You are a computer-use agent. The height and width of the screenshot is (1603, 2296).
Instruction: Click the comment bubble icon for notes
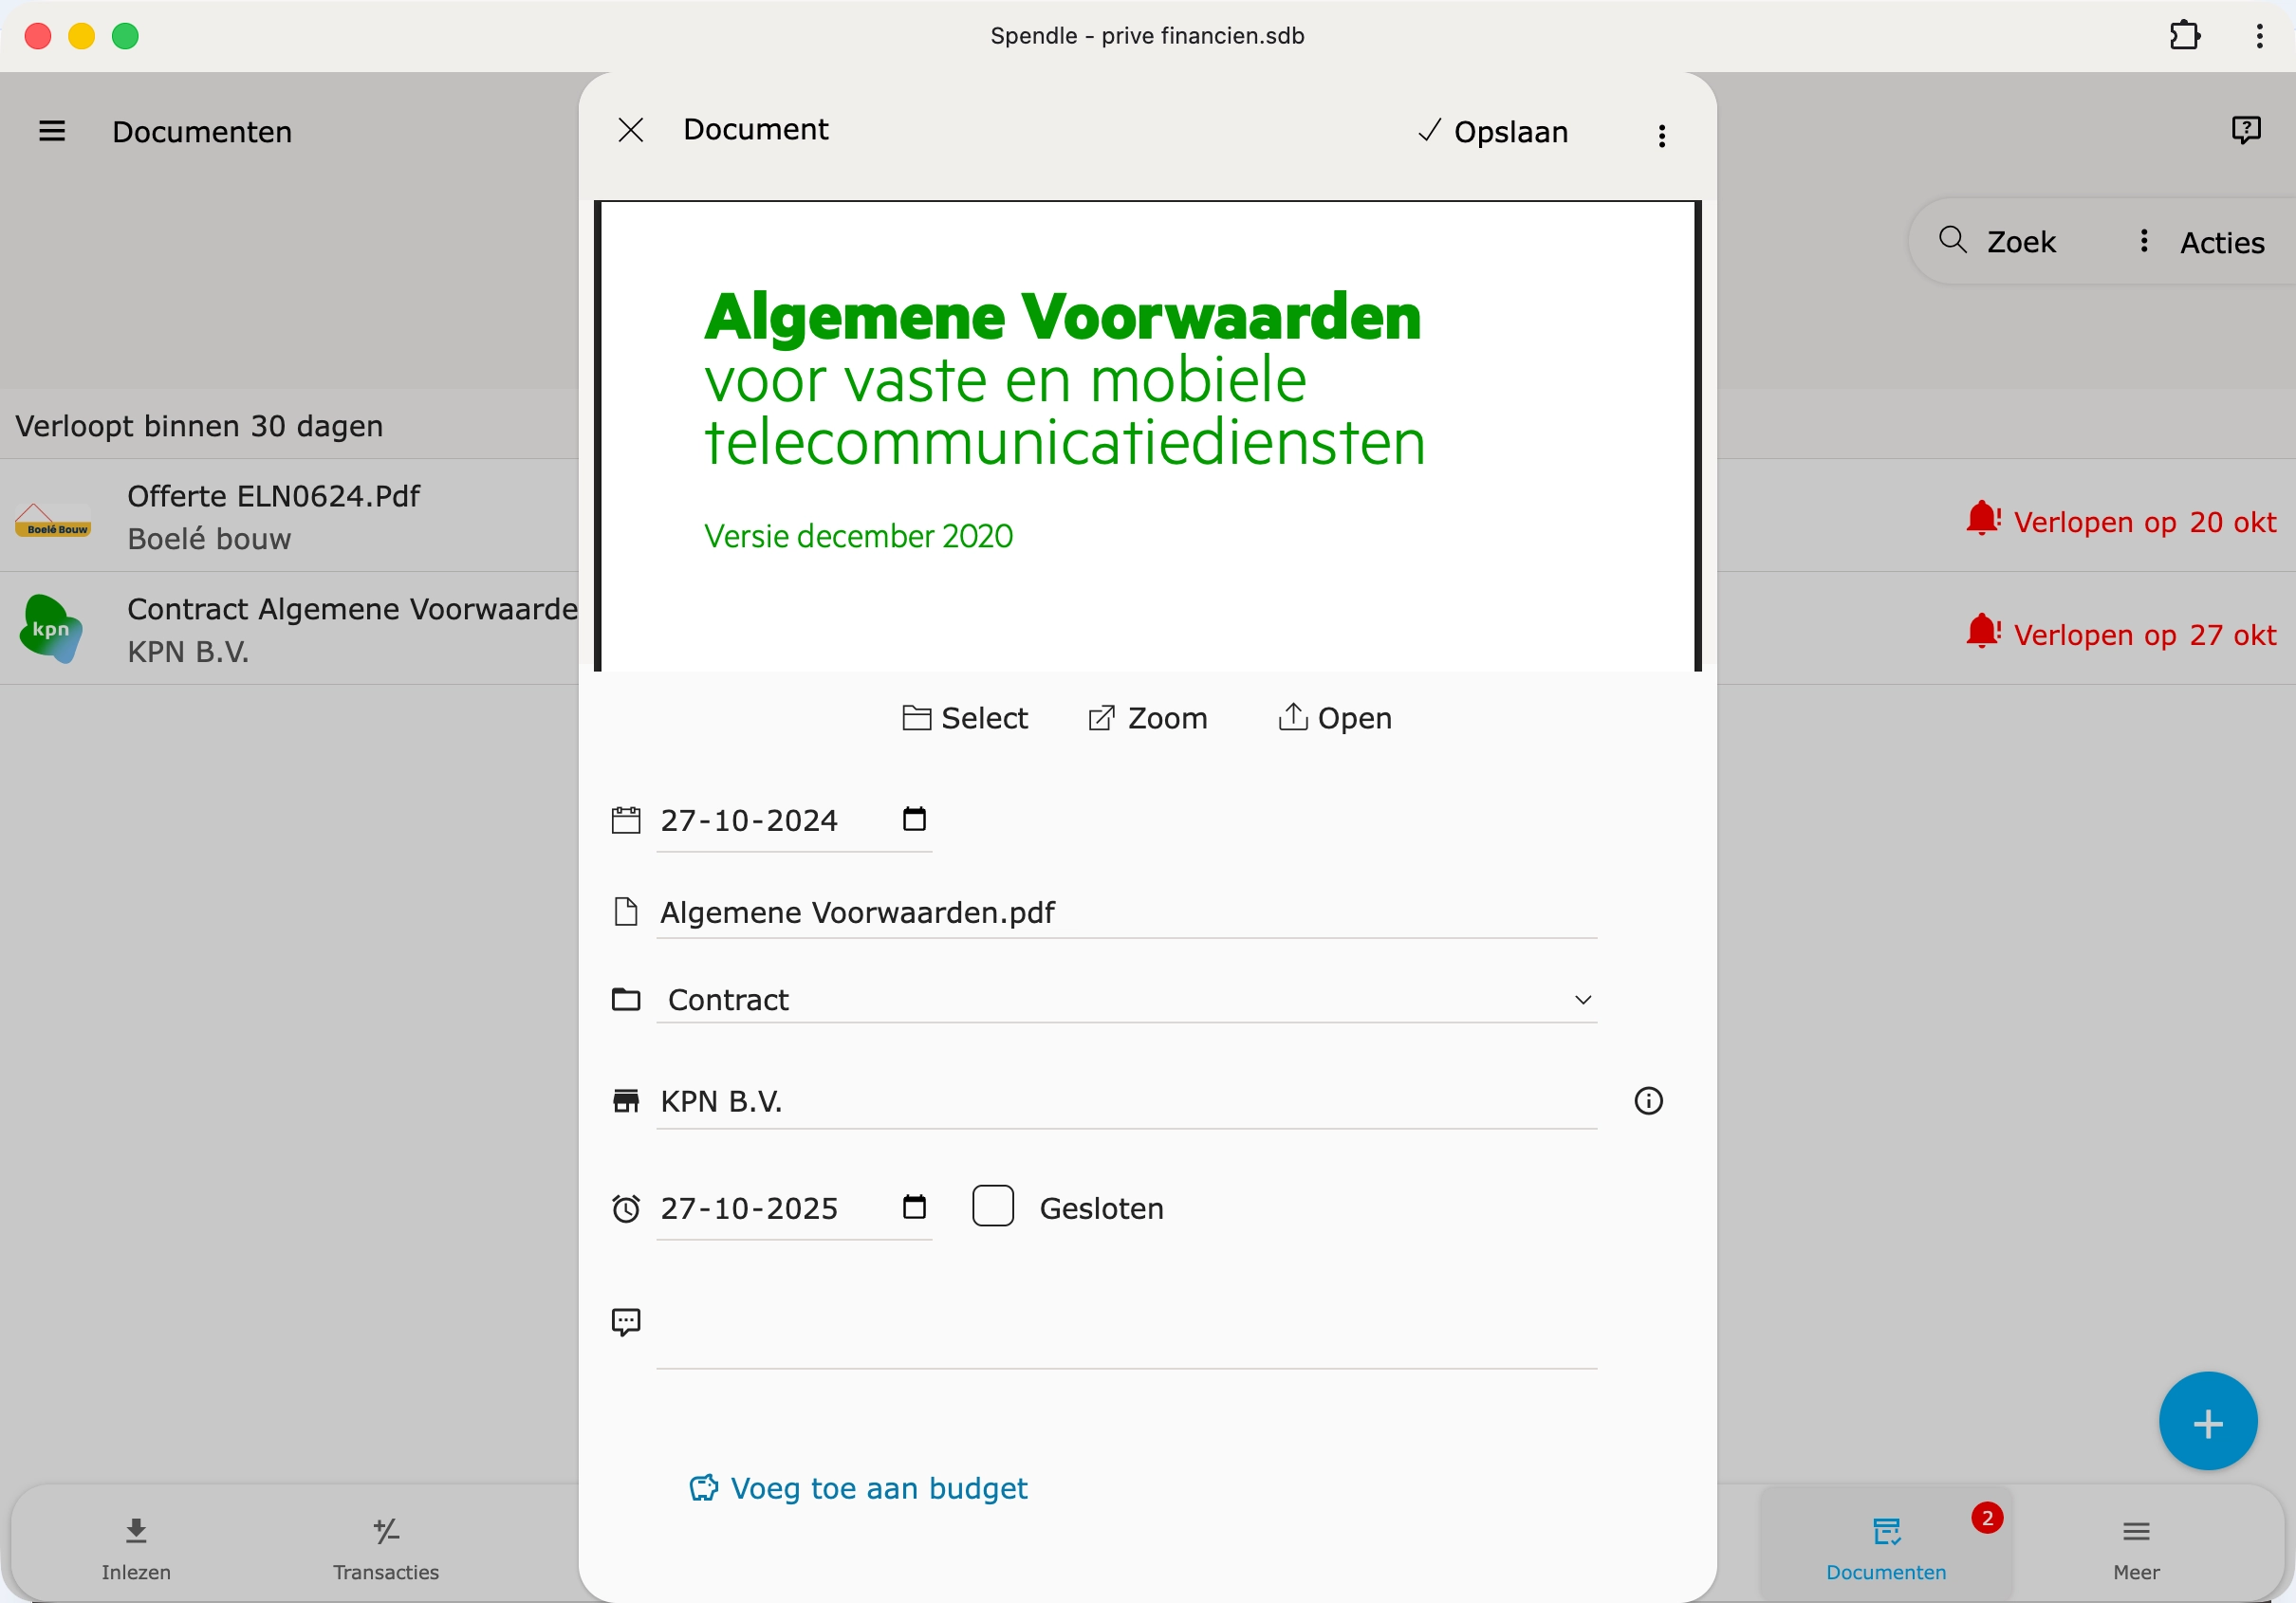(627, 1322)
